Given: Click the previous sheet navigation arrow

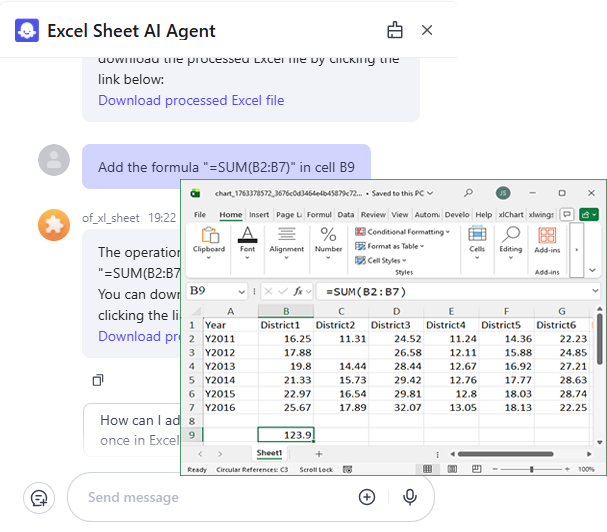Looking at the screenshot, I should [x=200, y=454].
